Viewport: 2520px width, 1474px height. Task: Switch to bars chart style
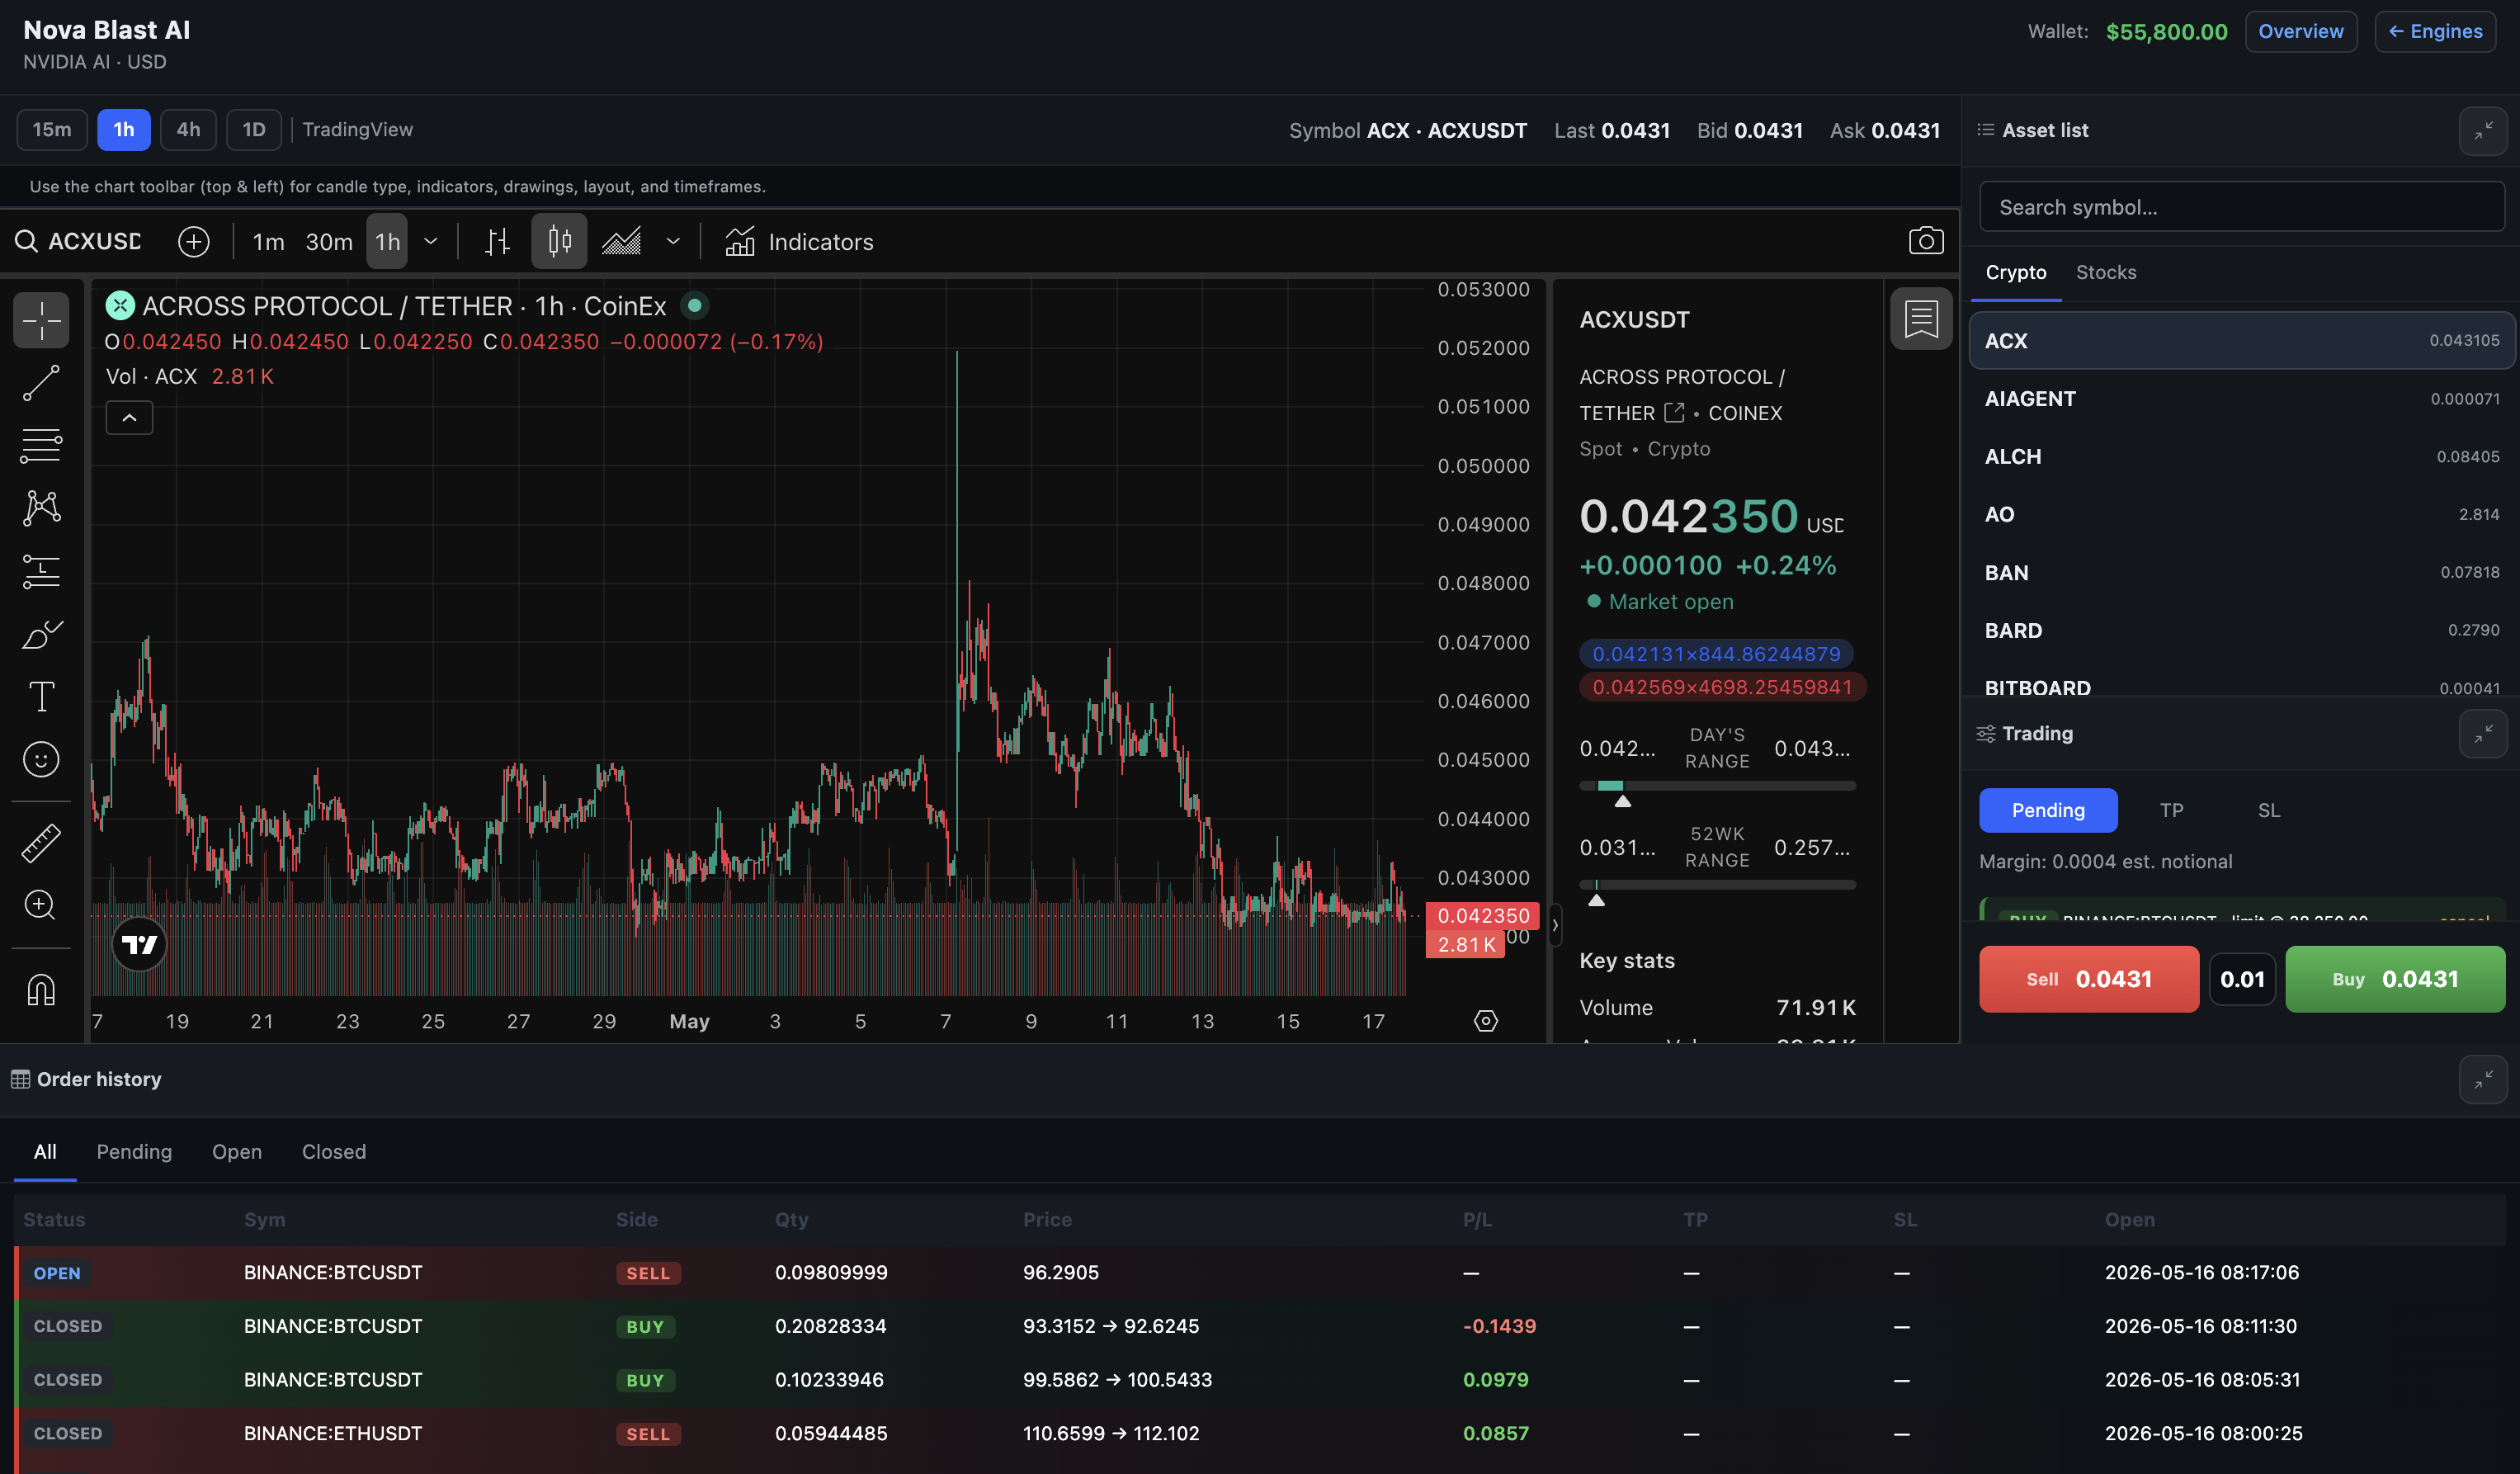click(497, 241)
